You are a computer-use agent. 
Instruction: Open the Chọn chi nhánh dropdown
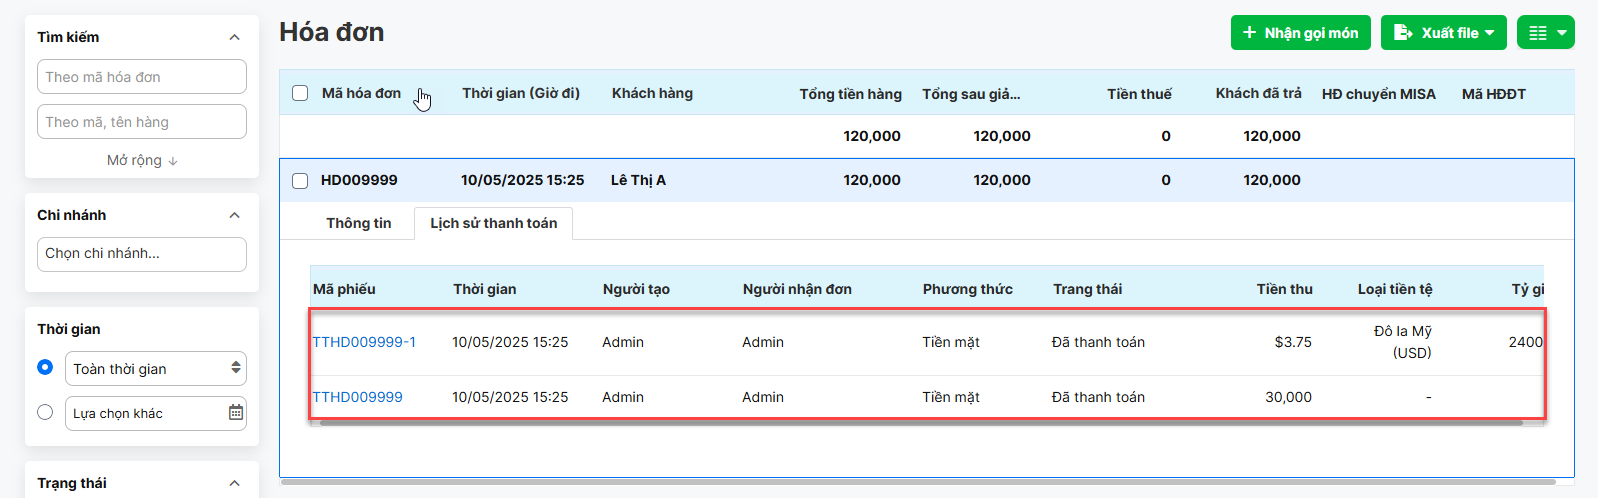click(142, 254)
